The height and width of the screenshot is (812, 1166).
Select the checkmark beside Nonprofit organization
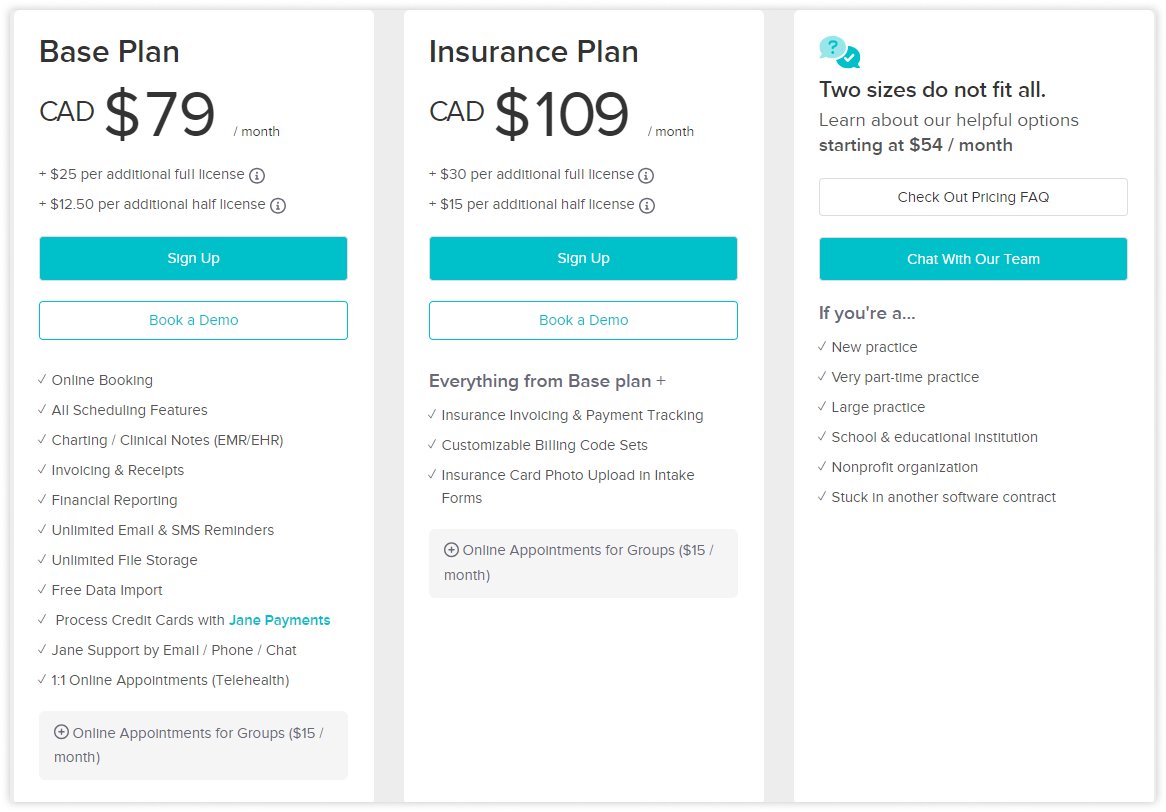pos(822,467)
